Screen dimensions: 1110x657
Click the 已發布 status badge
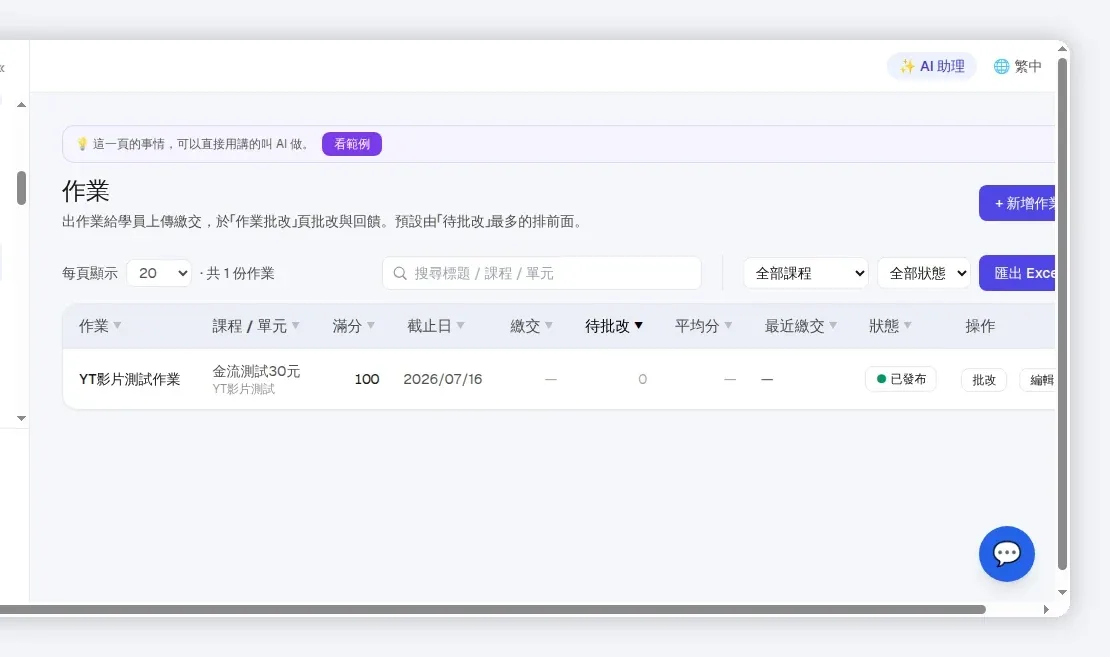(x=900, y=379)
